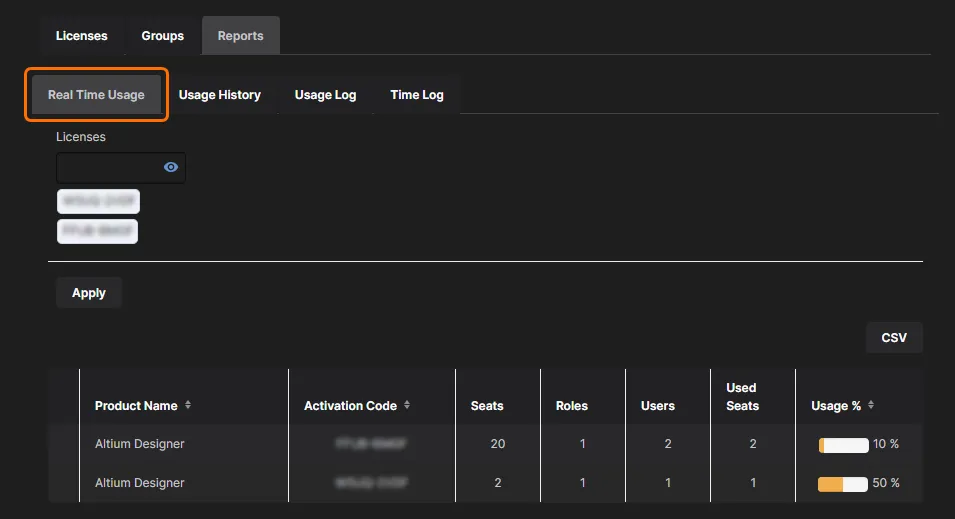
Task: Select the first blurred license tag
Action: point(99,201)
